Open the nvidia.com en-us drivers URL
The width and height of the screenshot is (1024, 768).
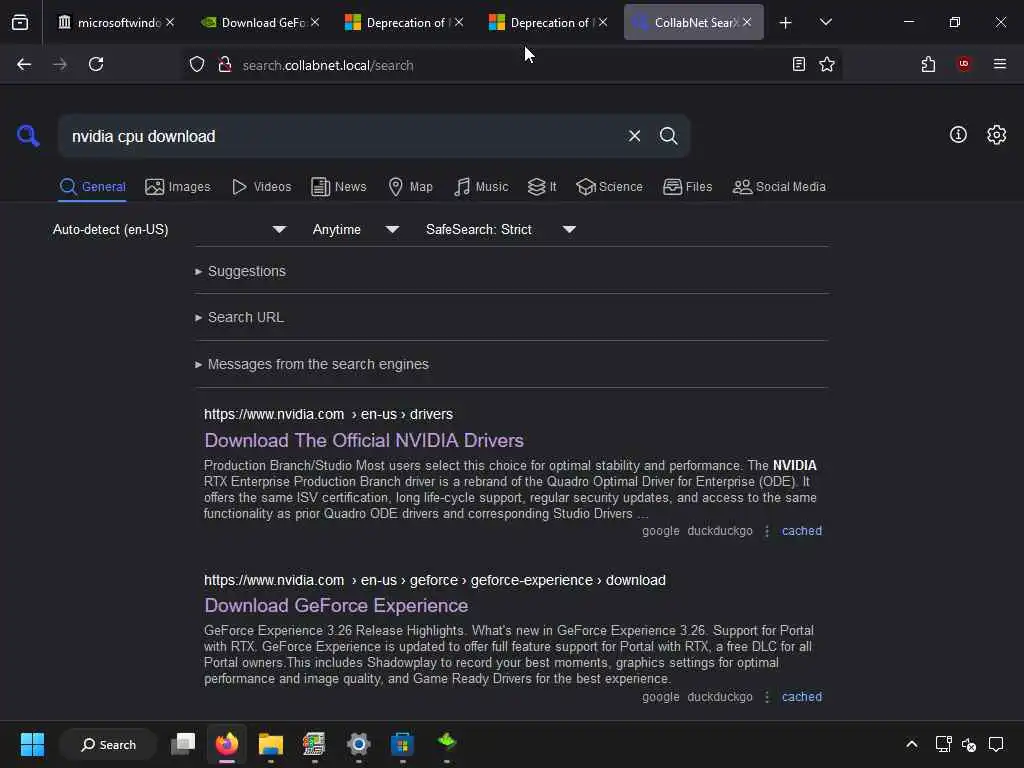(328, 414)
